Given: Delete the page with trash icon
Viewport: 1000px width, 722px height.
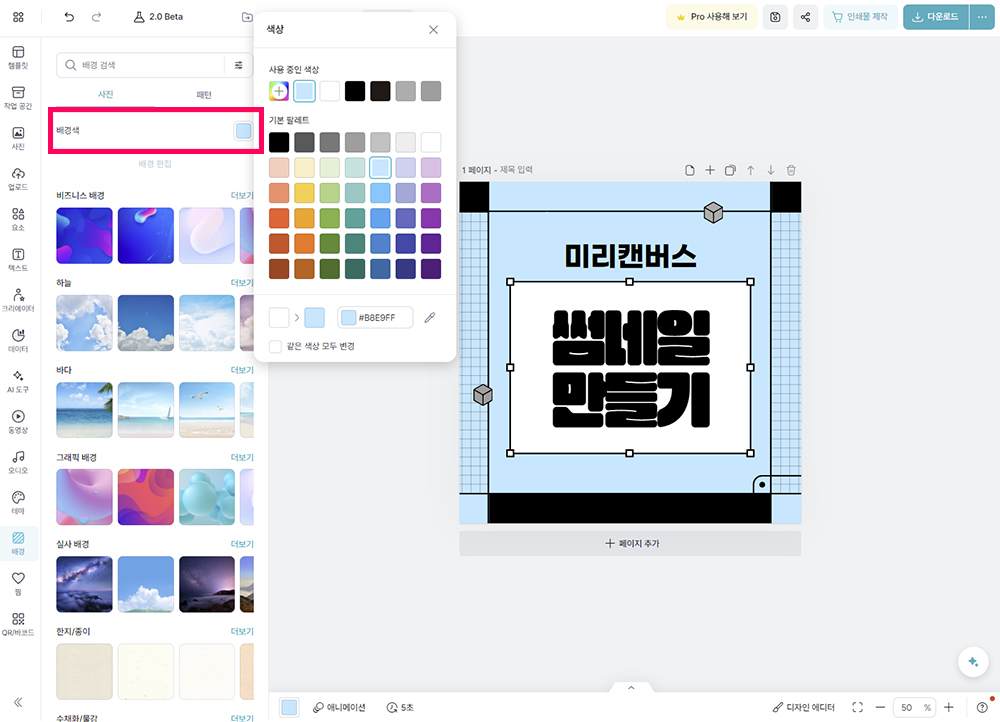Looking at the screenshot, I should (791, 170).
